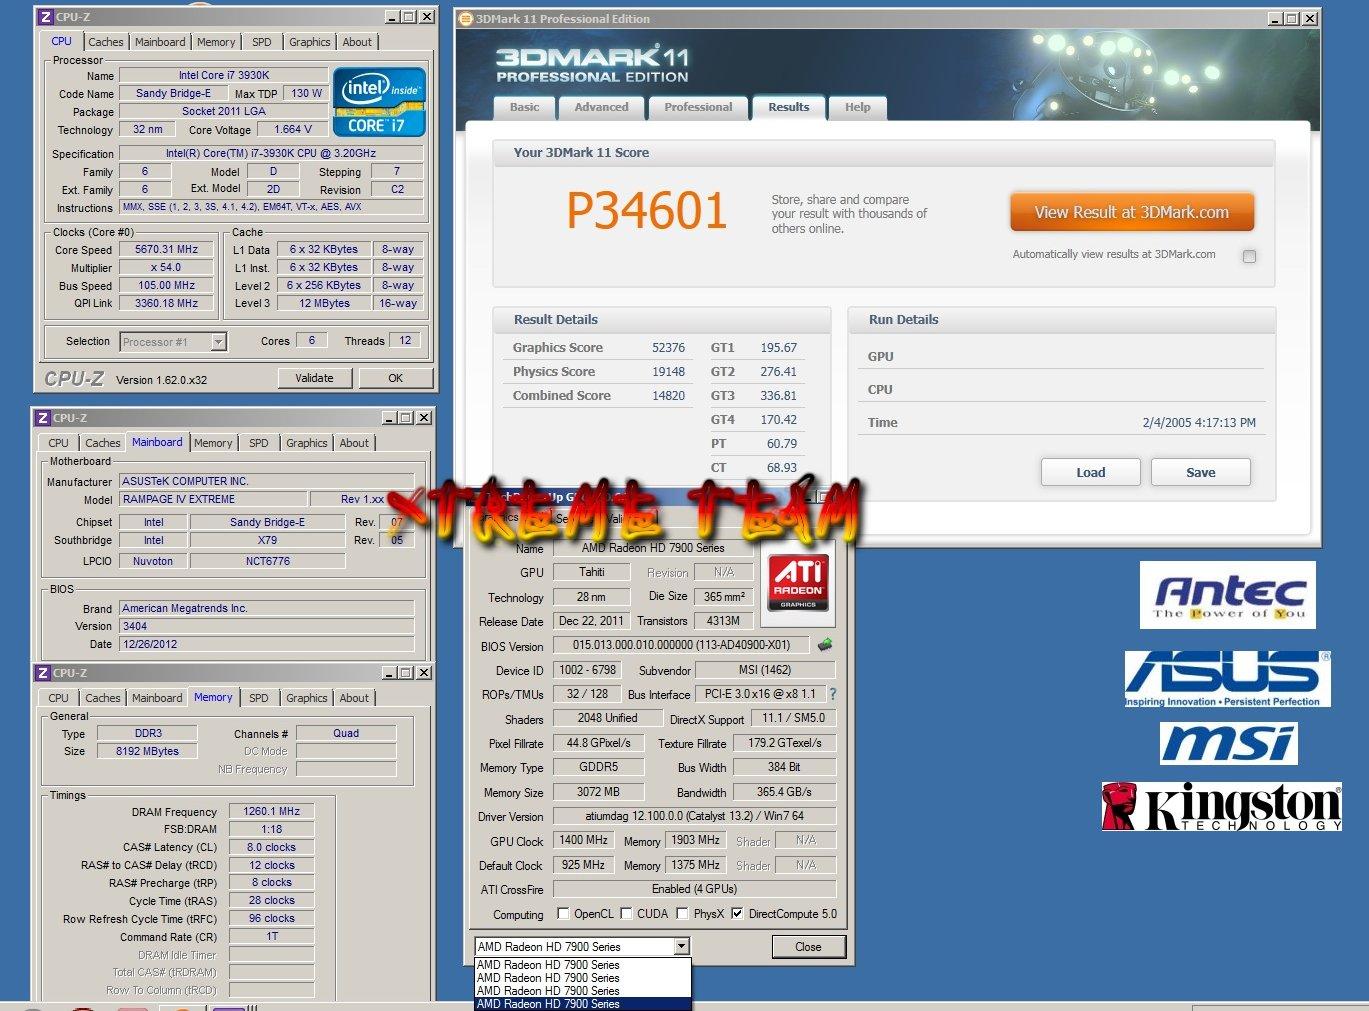Click the Load button in Run Details
The image size is (1369, 1011).
pyautogui.click(x=1090, y=472)
